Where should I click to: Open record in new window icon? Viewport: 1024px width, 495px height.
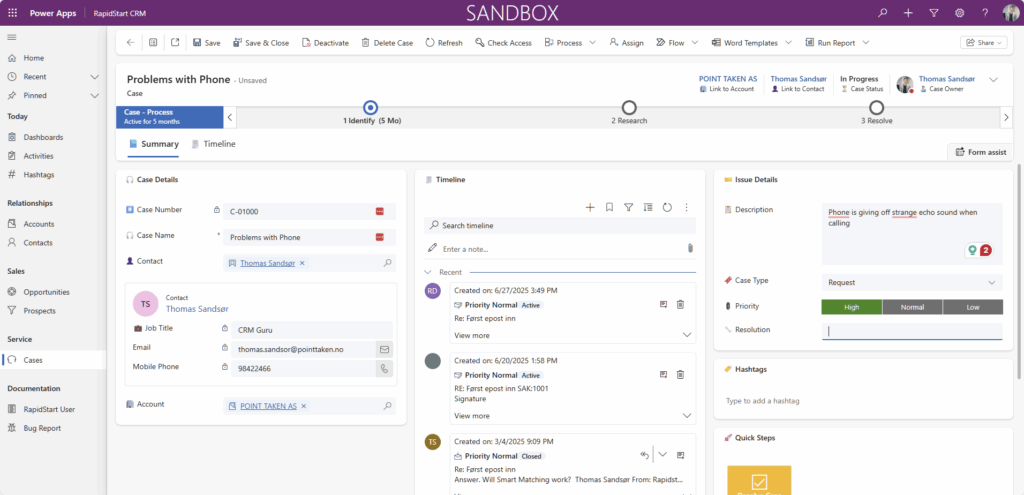pos(175,42)
